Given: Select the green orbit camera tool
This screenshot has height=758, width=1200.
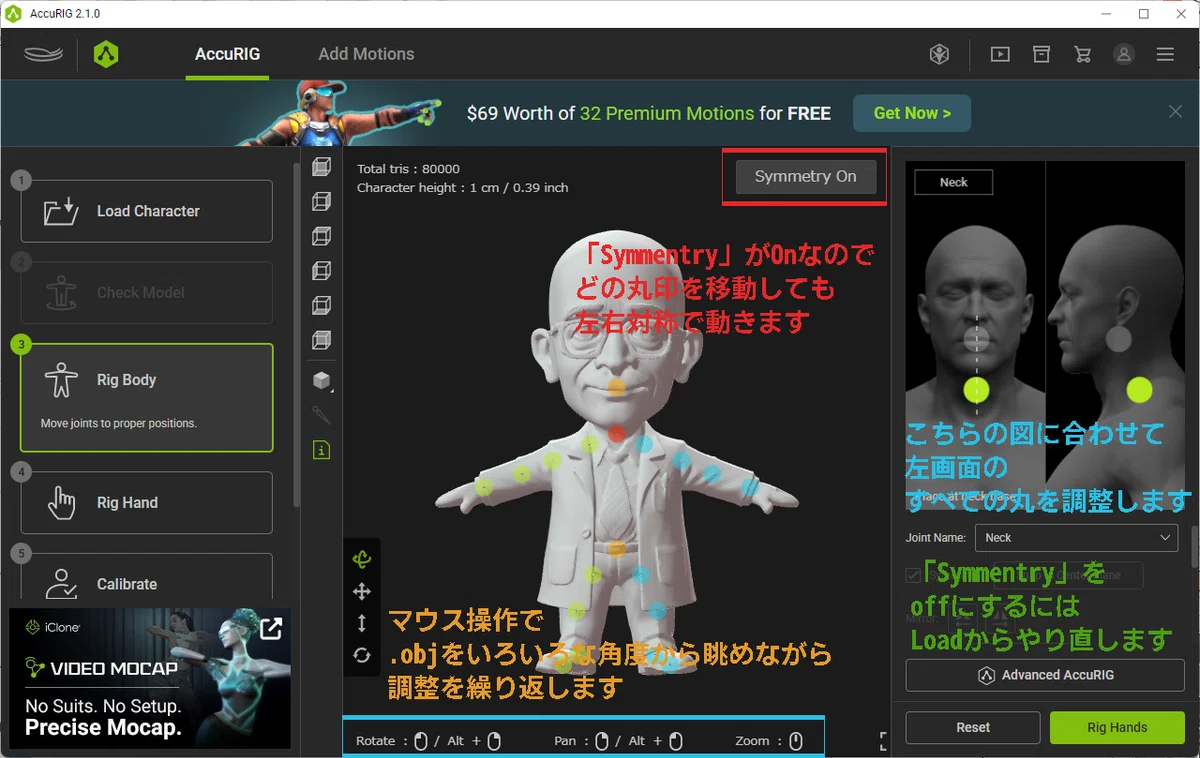Looking at the screenshot, I should 362,560.
